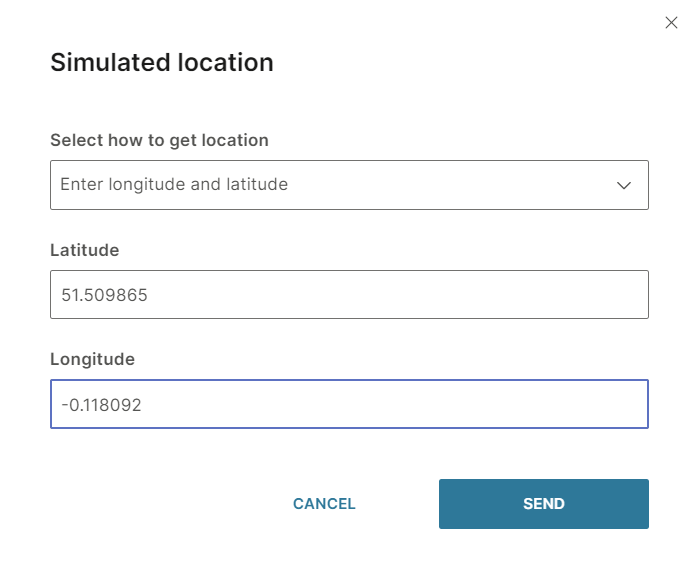Close the Simulated location dialog

[671, 22]
